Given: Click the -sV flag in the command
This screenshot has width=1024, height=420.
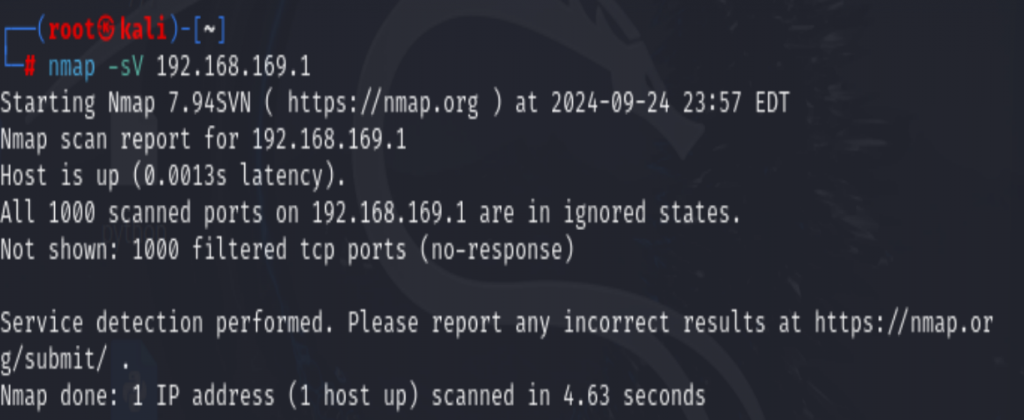Looking at the screenshot, I should pos(125,67).
